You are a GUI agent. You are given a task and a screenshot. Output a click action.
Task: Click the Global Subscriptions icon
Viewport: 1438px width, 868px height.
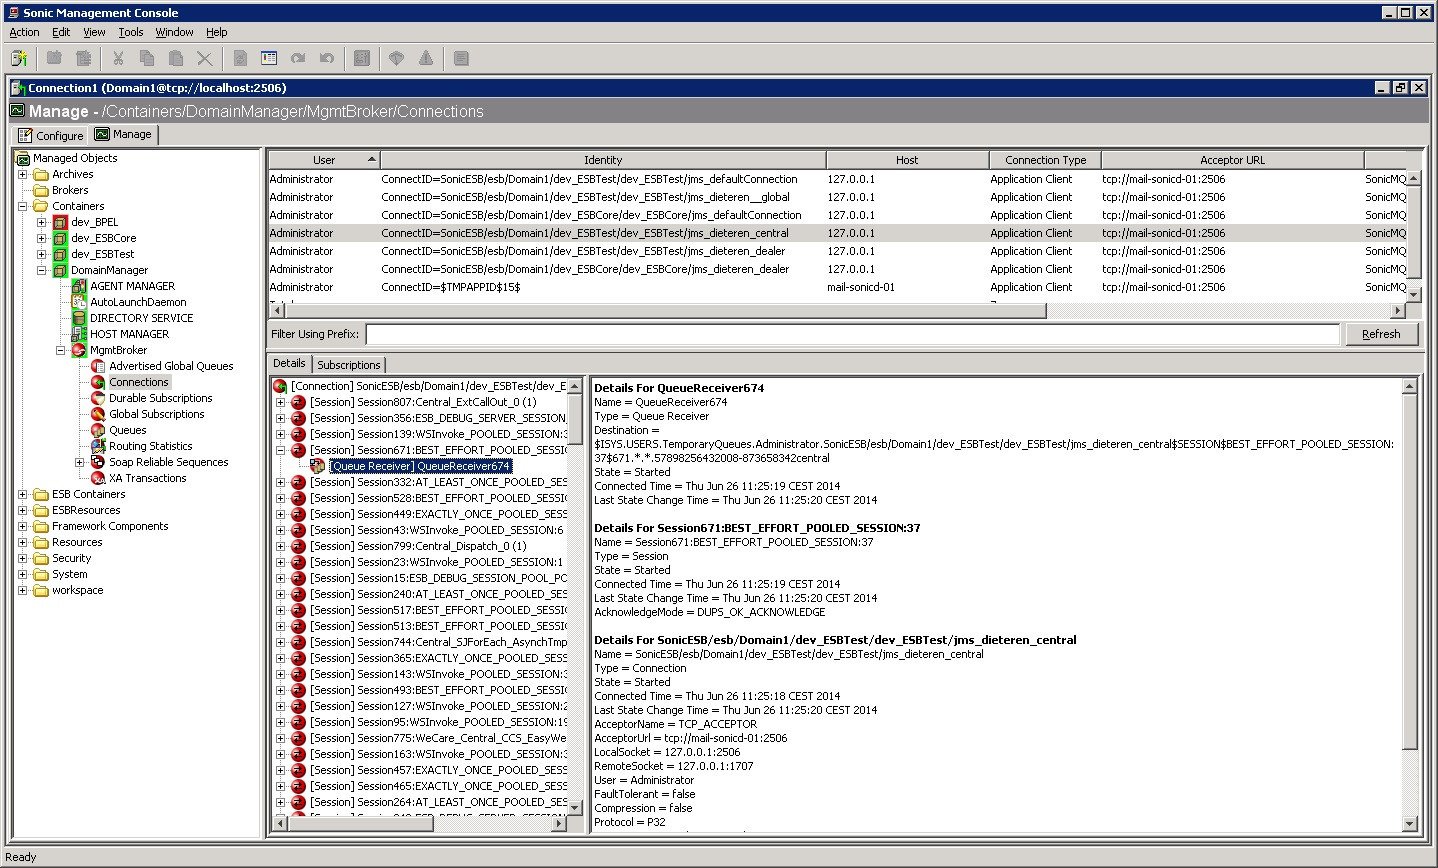pyautogui.click(x=98, y=414)
